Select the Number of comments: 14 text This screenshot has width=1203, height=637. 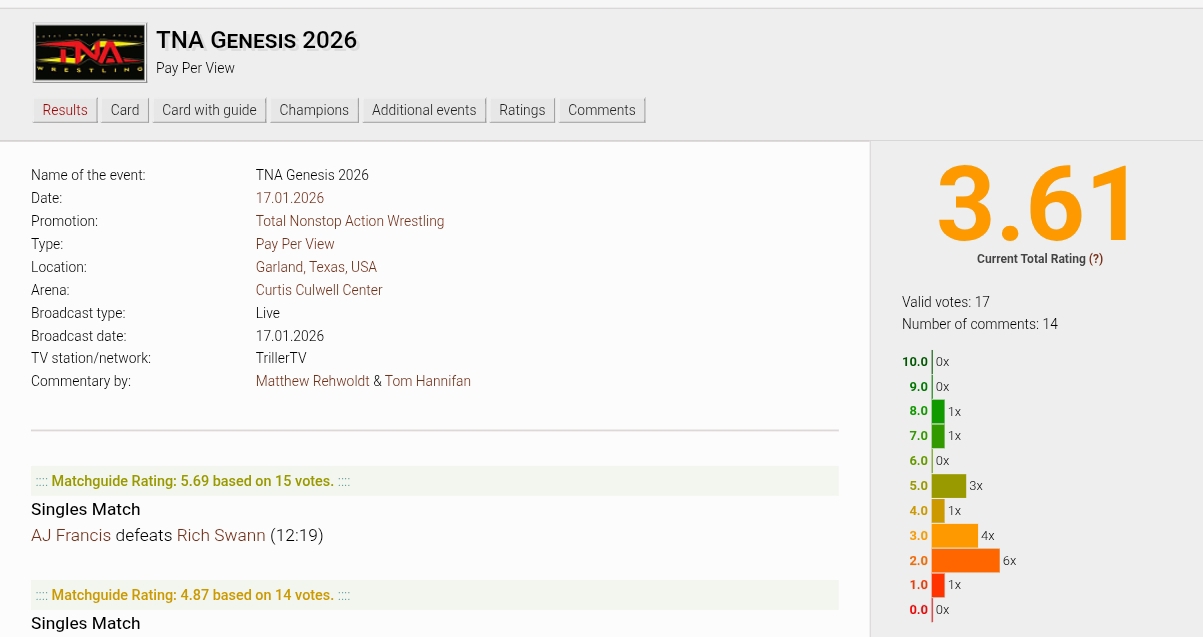(980, 324)
